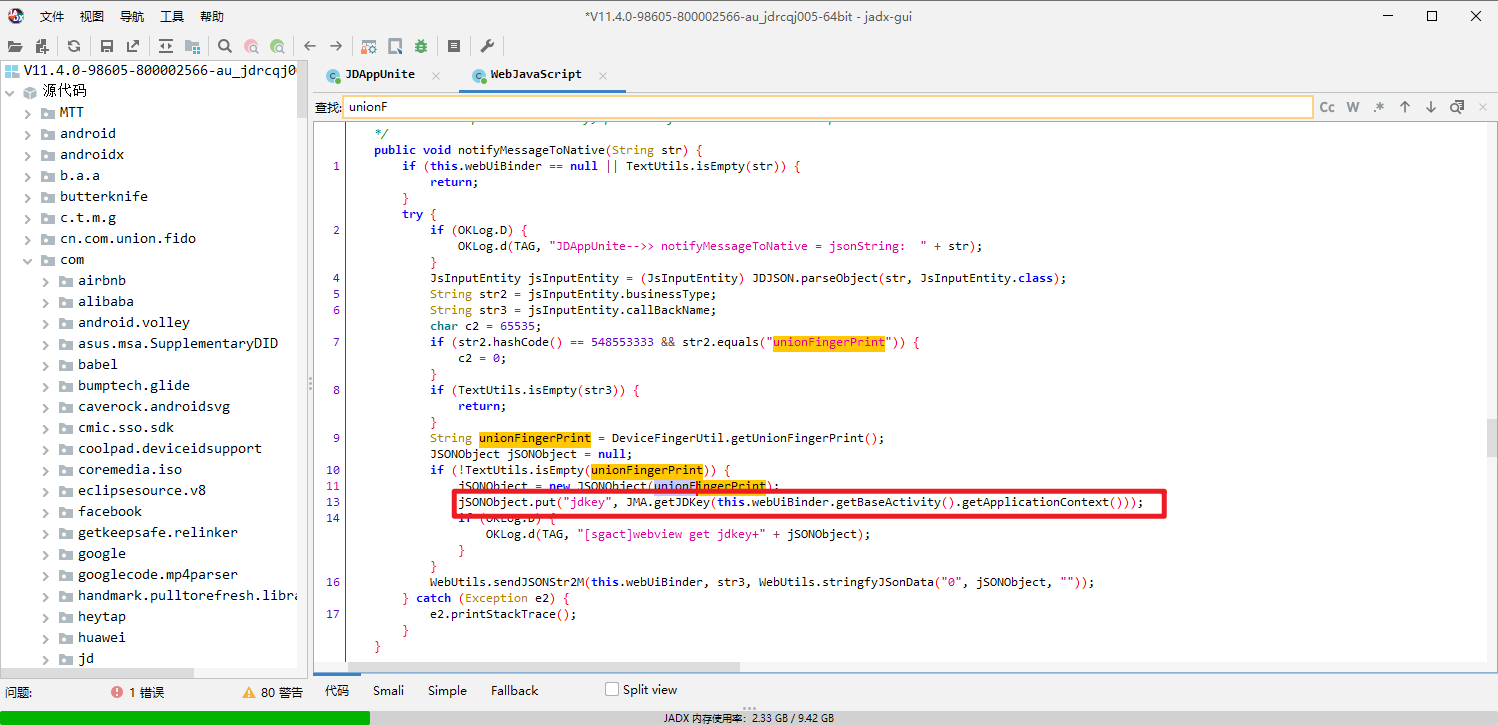Viewport: 1498px width, 725px height.
Task: Close the search bar with the X
Action: point(1483,107)
